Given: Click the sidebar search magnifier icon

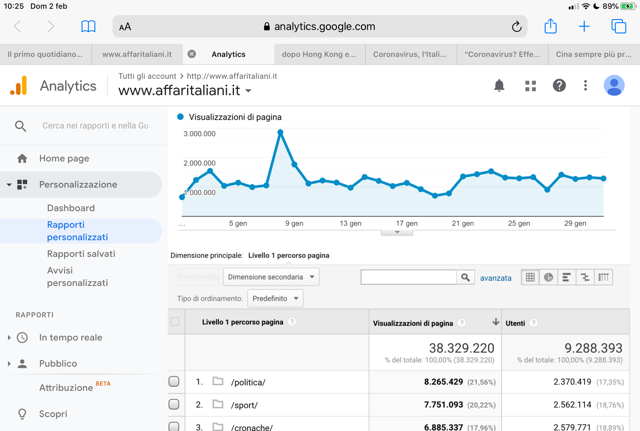Looking at the screenshot, I should click(x=20, y=126).
